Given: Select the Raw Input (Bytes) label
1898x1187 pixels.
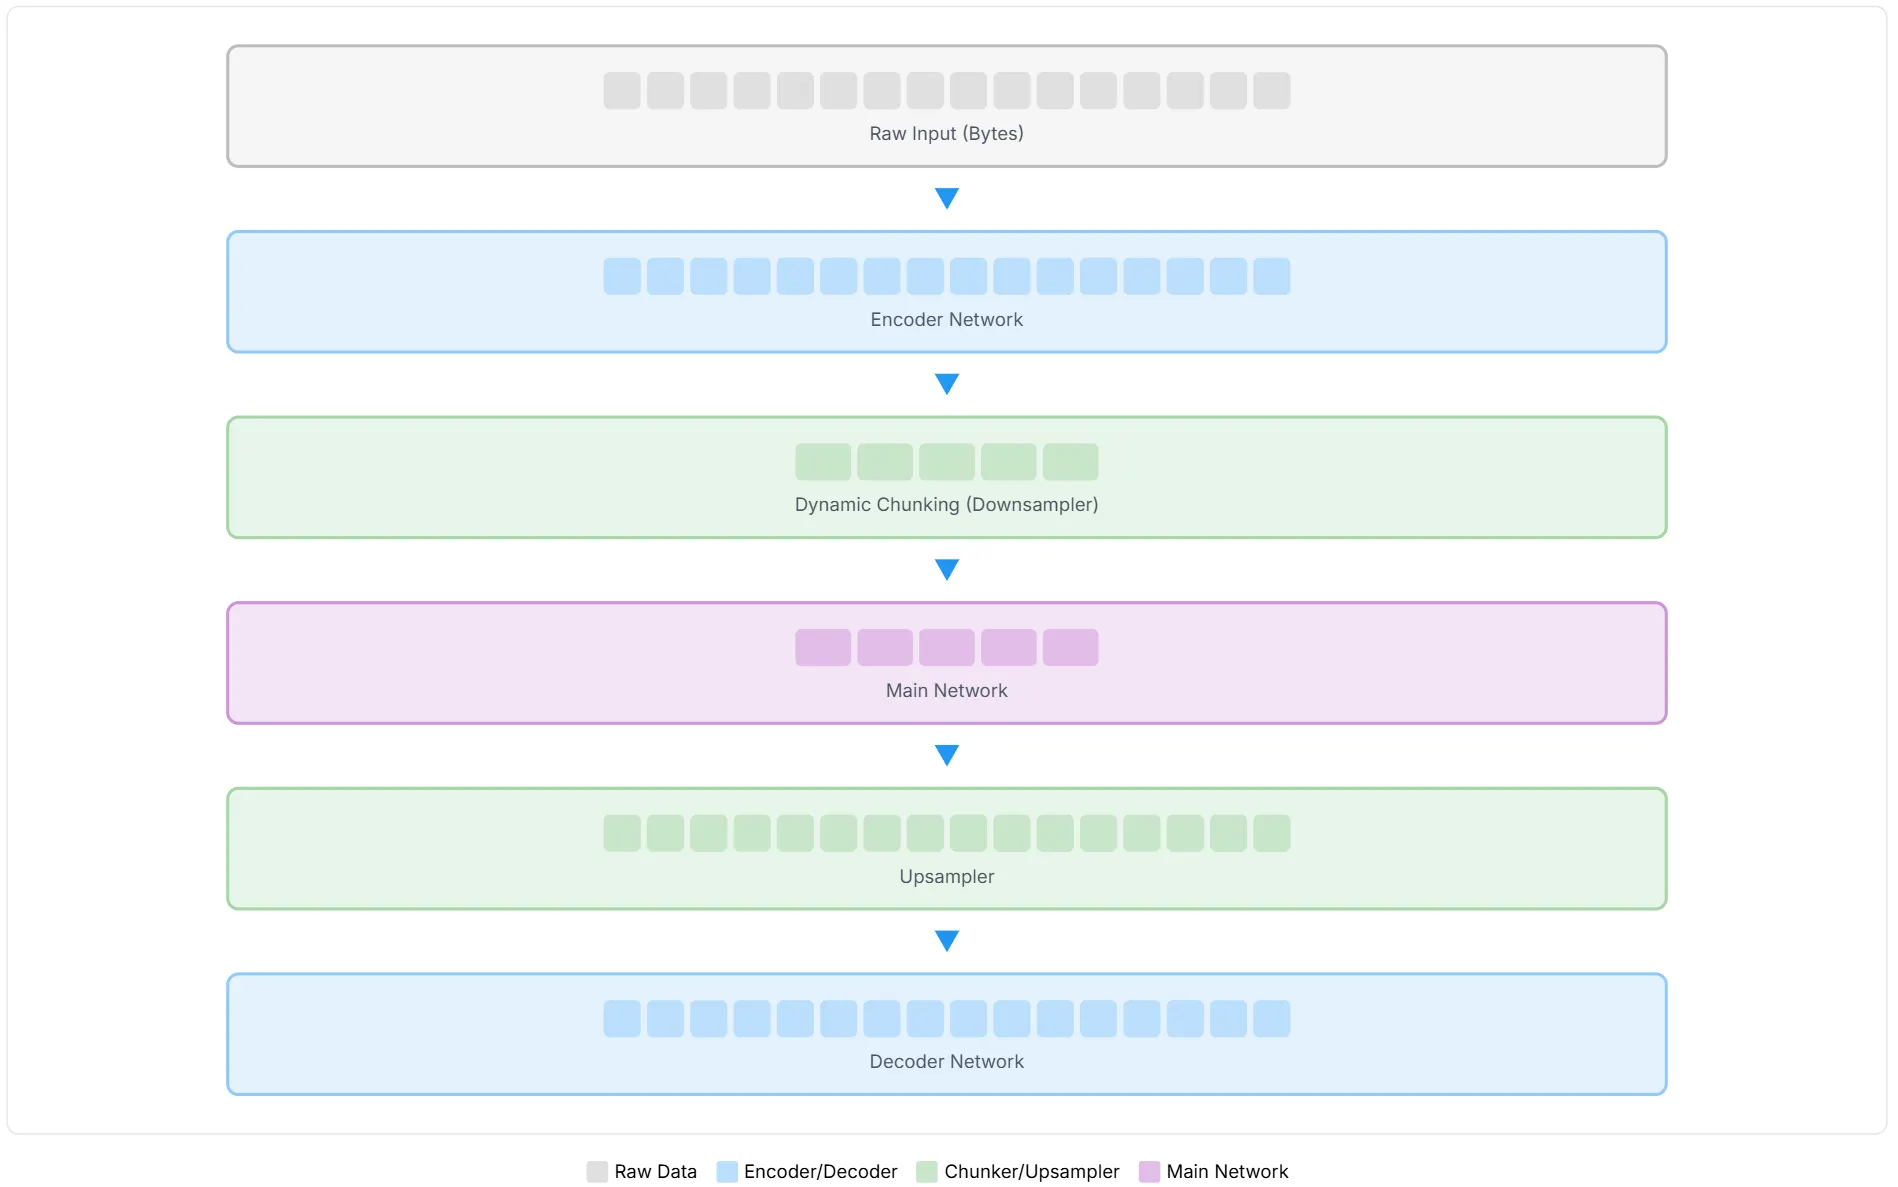Looking at the screenshot, I should [x=946, y=134].
